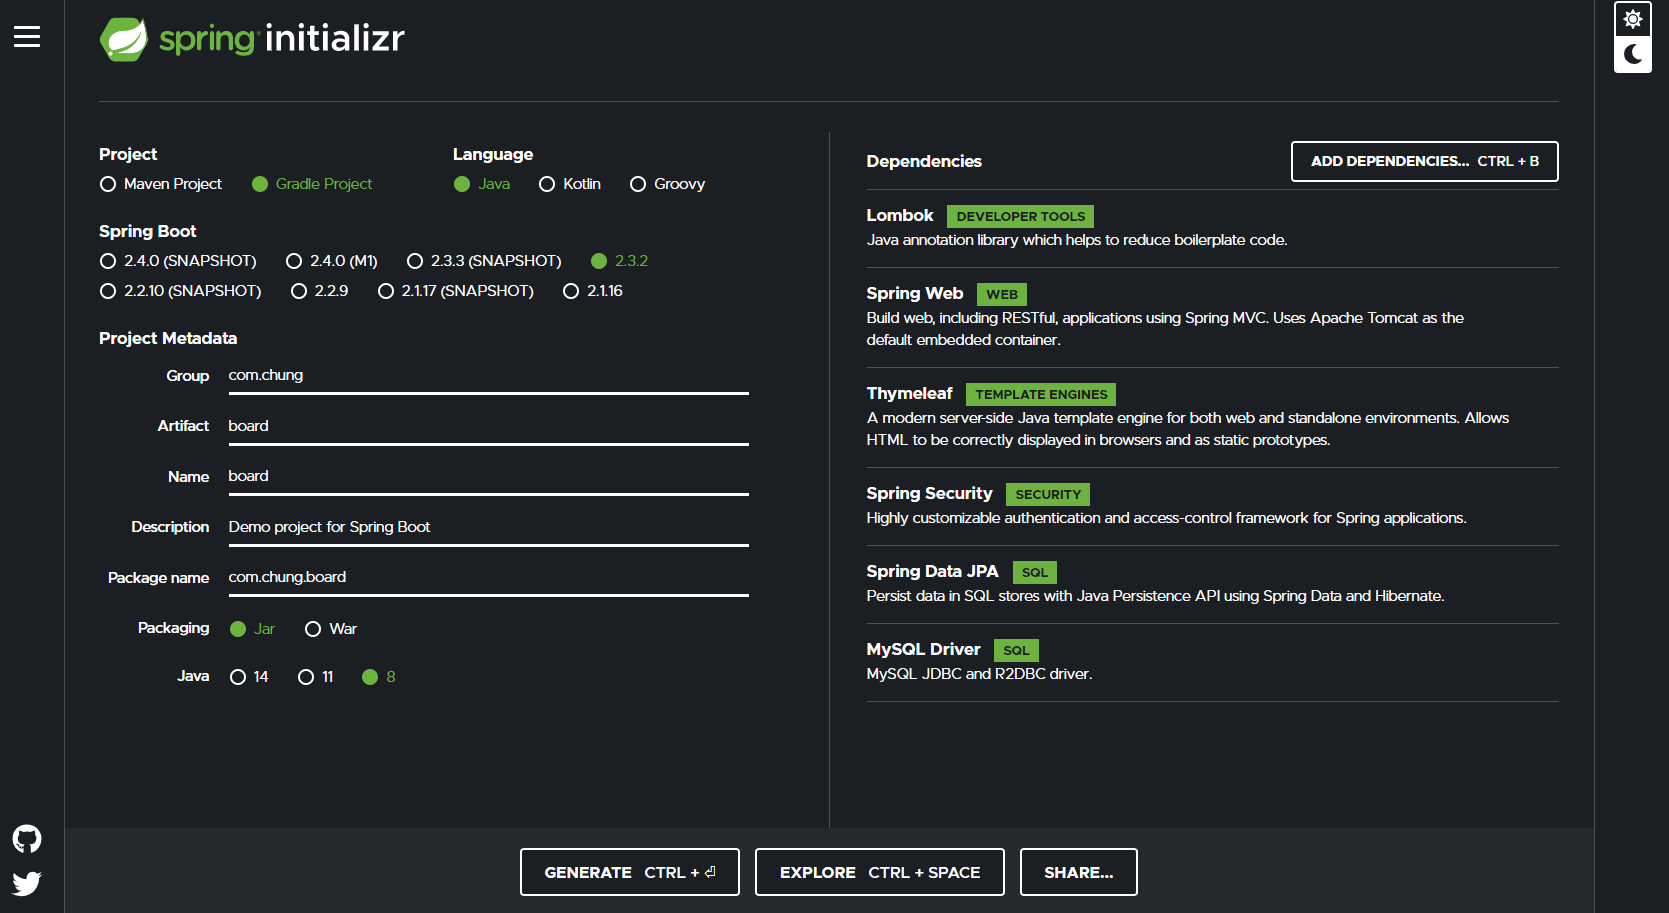Choose Groovy as the language
1669x913 pixels.
tap(668, 184)
